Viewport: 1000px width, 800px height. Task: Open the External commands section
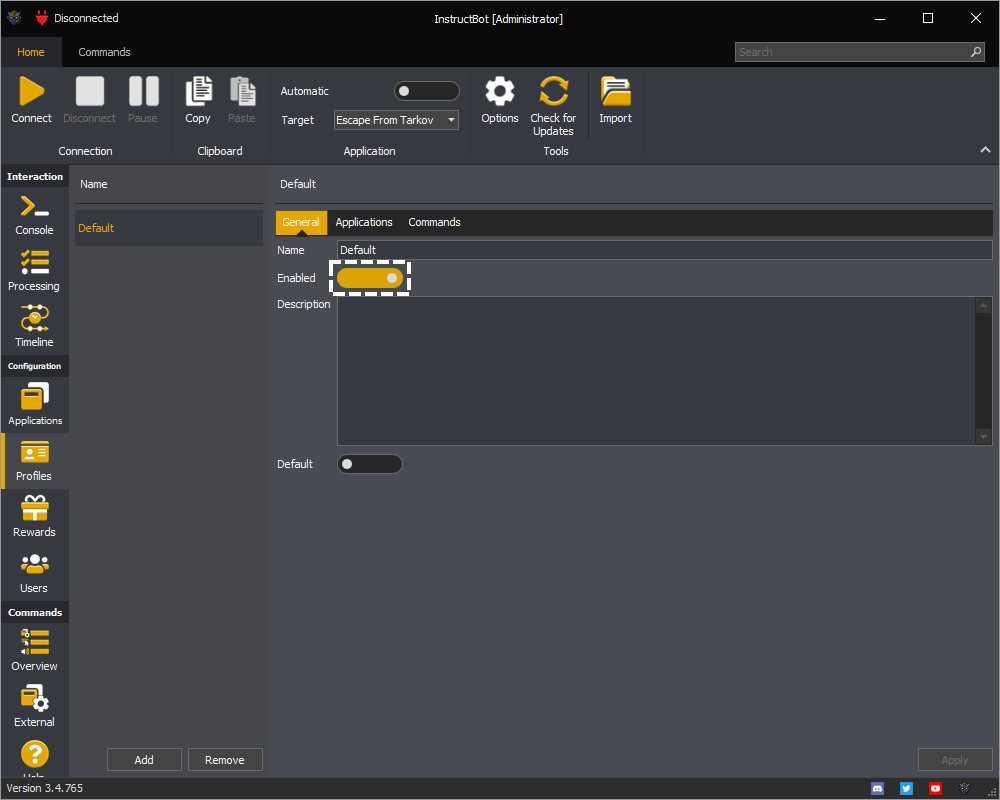point(34,707)
